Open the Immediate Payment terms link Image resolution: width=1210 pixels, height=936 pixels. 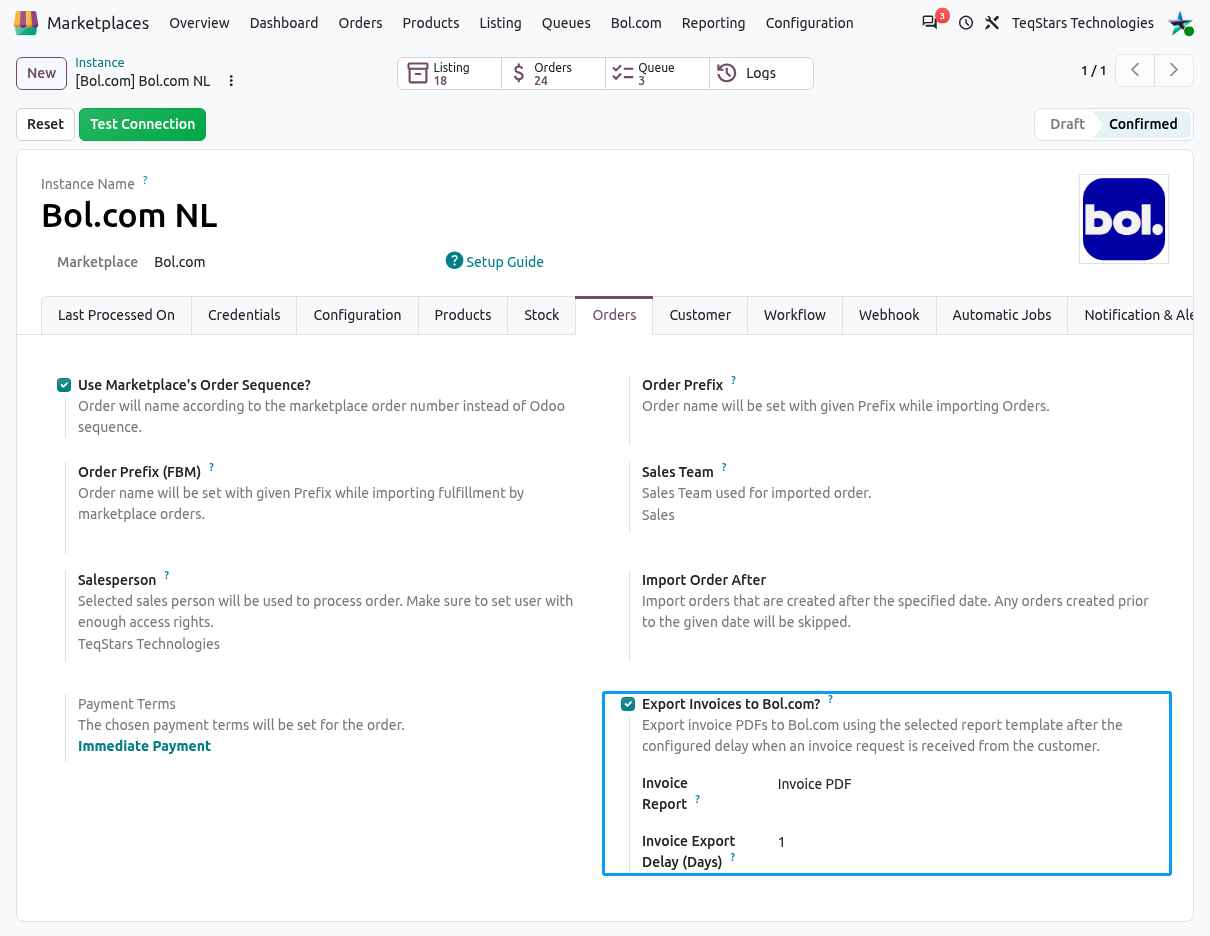click(144, 746)
